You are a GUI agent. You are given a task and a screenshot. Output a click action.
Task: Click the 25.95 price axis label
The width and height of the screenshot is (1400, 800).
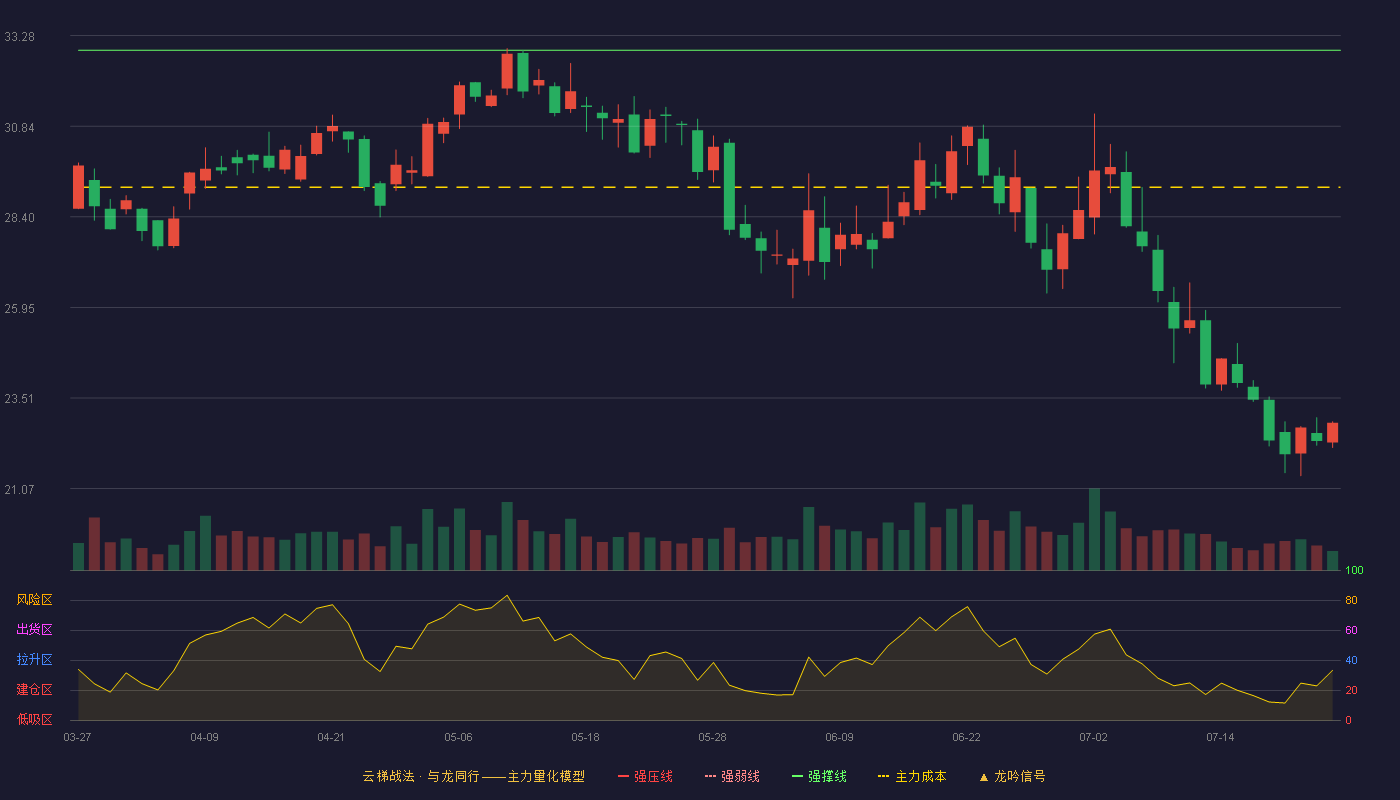pyautogui.click(x=19, y=308)
